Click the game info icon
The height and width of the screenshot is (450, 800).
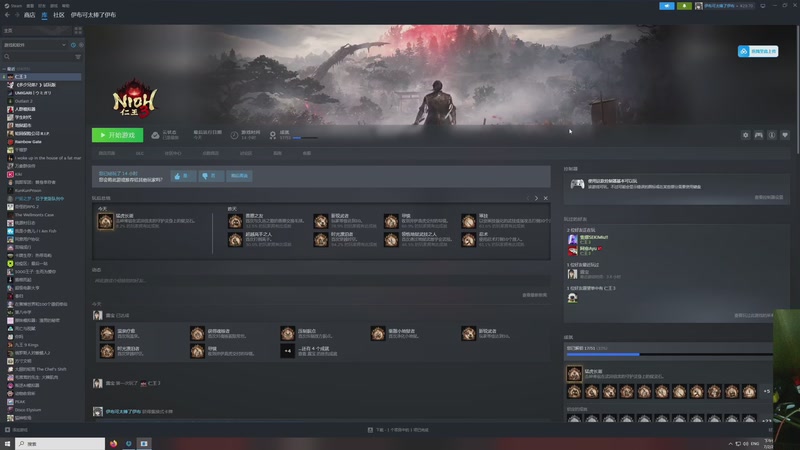[x=772, y=135]
